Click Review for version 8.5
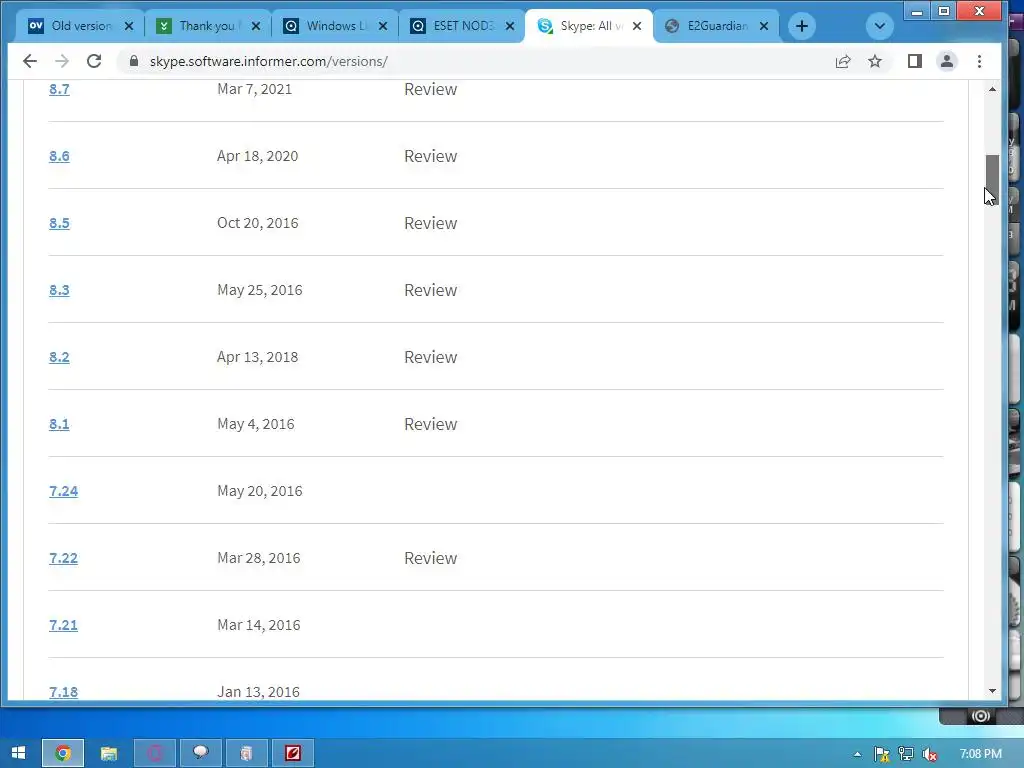The height and width of the screenshot is (768, 1024). [430, 223]
